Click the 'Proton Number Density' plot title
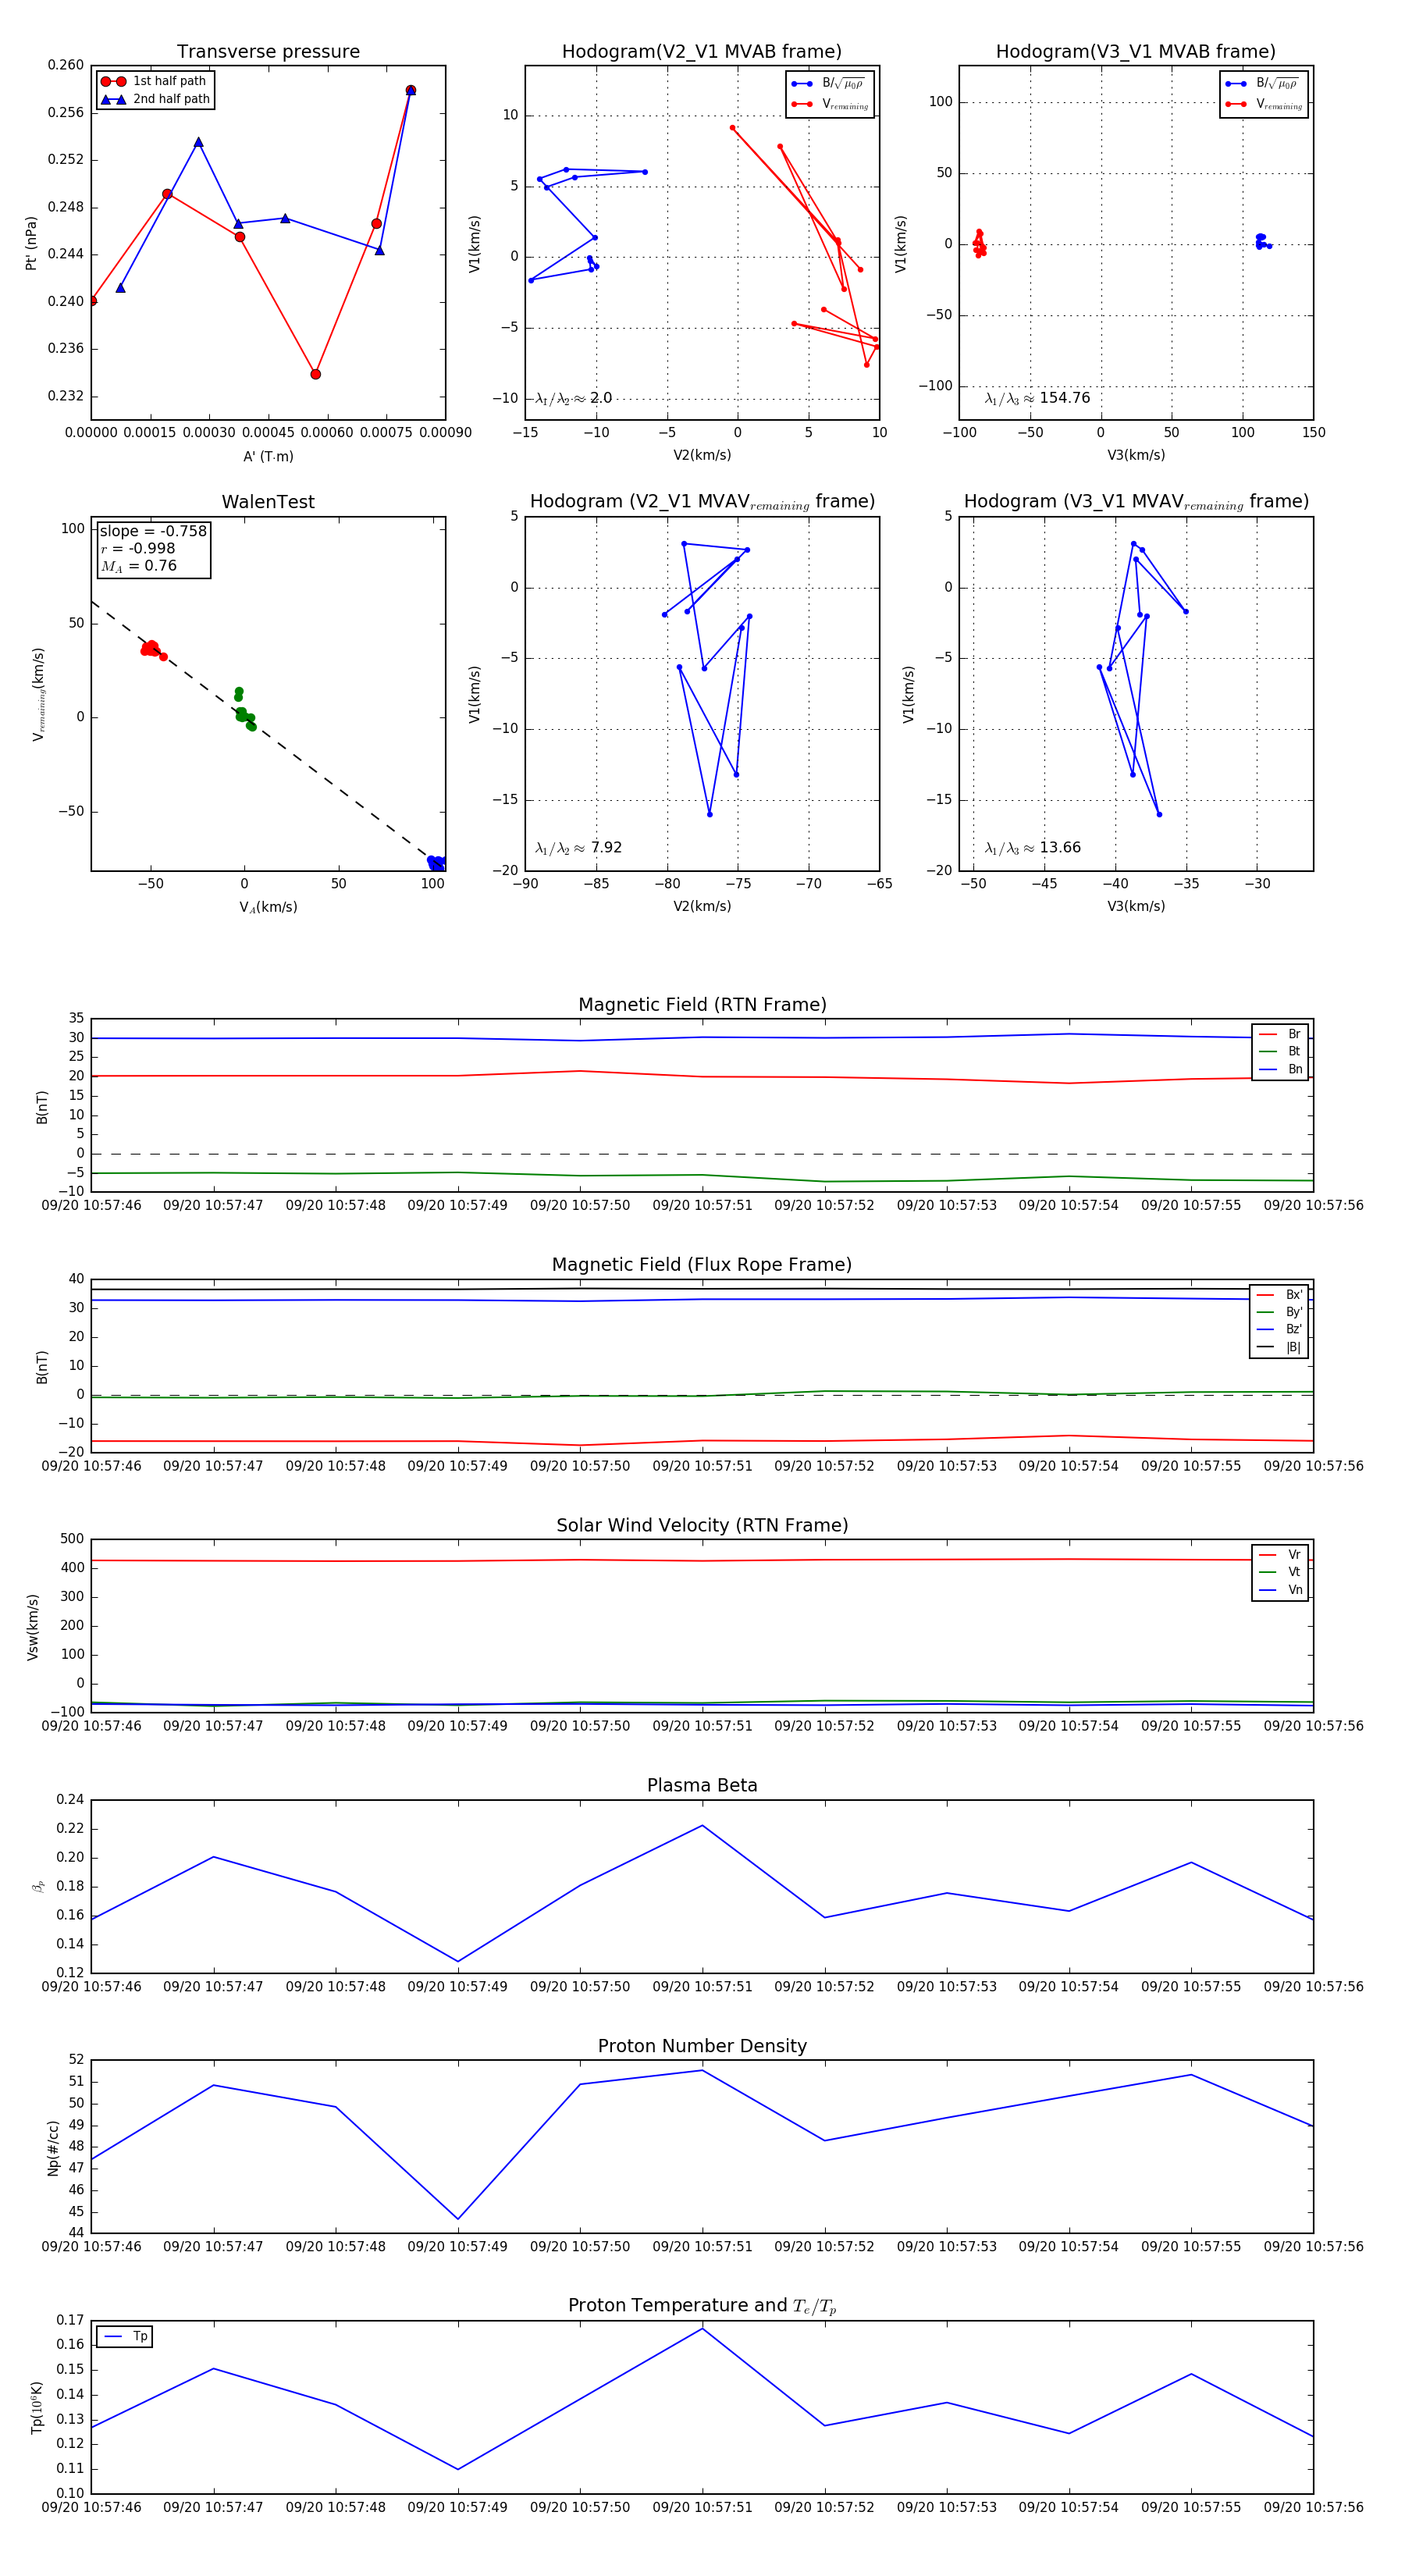This screenshot has height=2576, width=1405. pyautogui.click(x=702, y=2046)
